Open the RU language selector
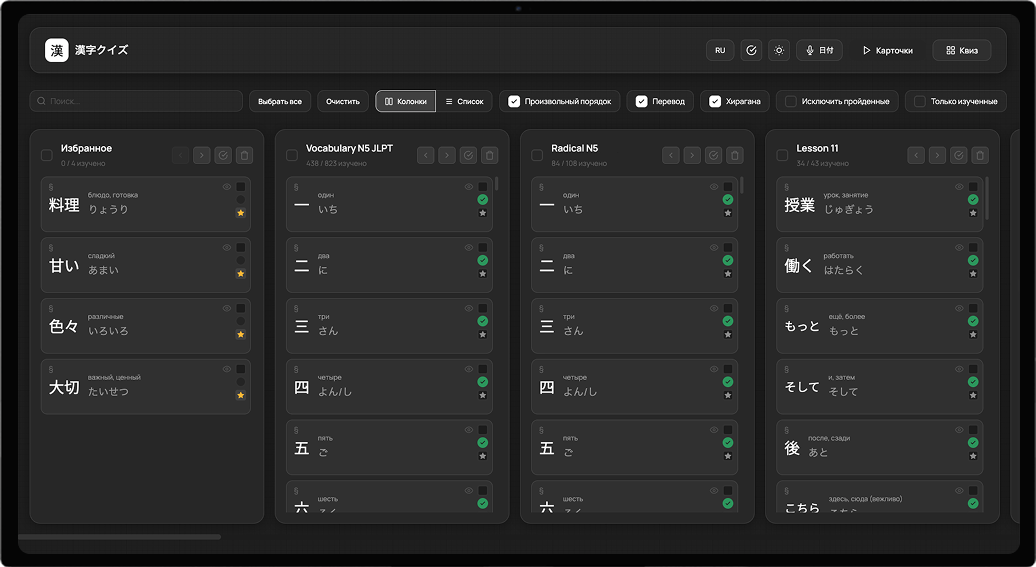Image resolution: width=1036 pixels, height=567 pixels. coord(720,50)
